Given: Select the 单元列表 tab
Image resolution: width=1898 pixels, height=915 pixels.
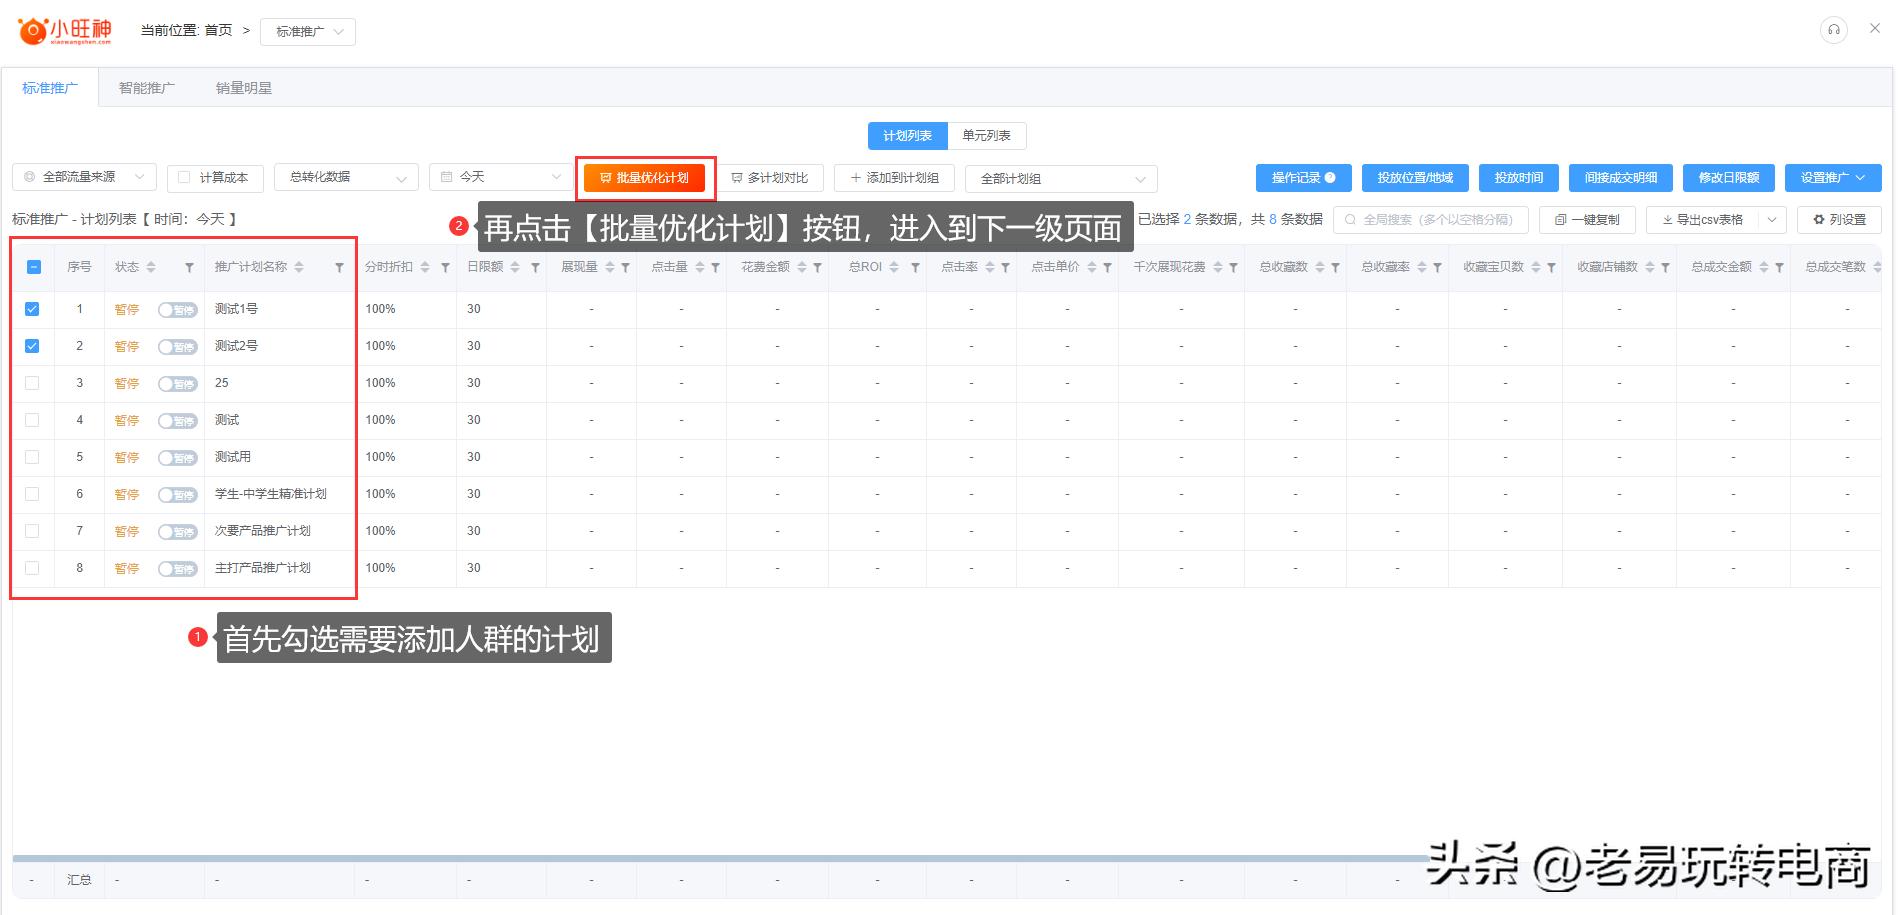Looking at the screenshot, I should (986, 136).
